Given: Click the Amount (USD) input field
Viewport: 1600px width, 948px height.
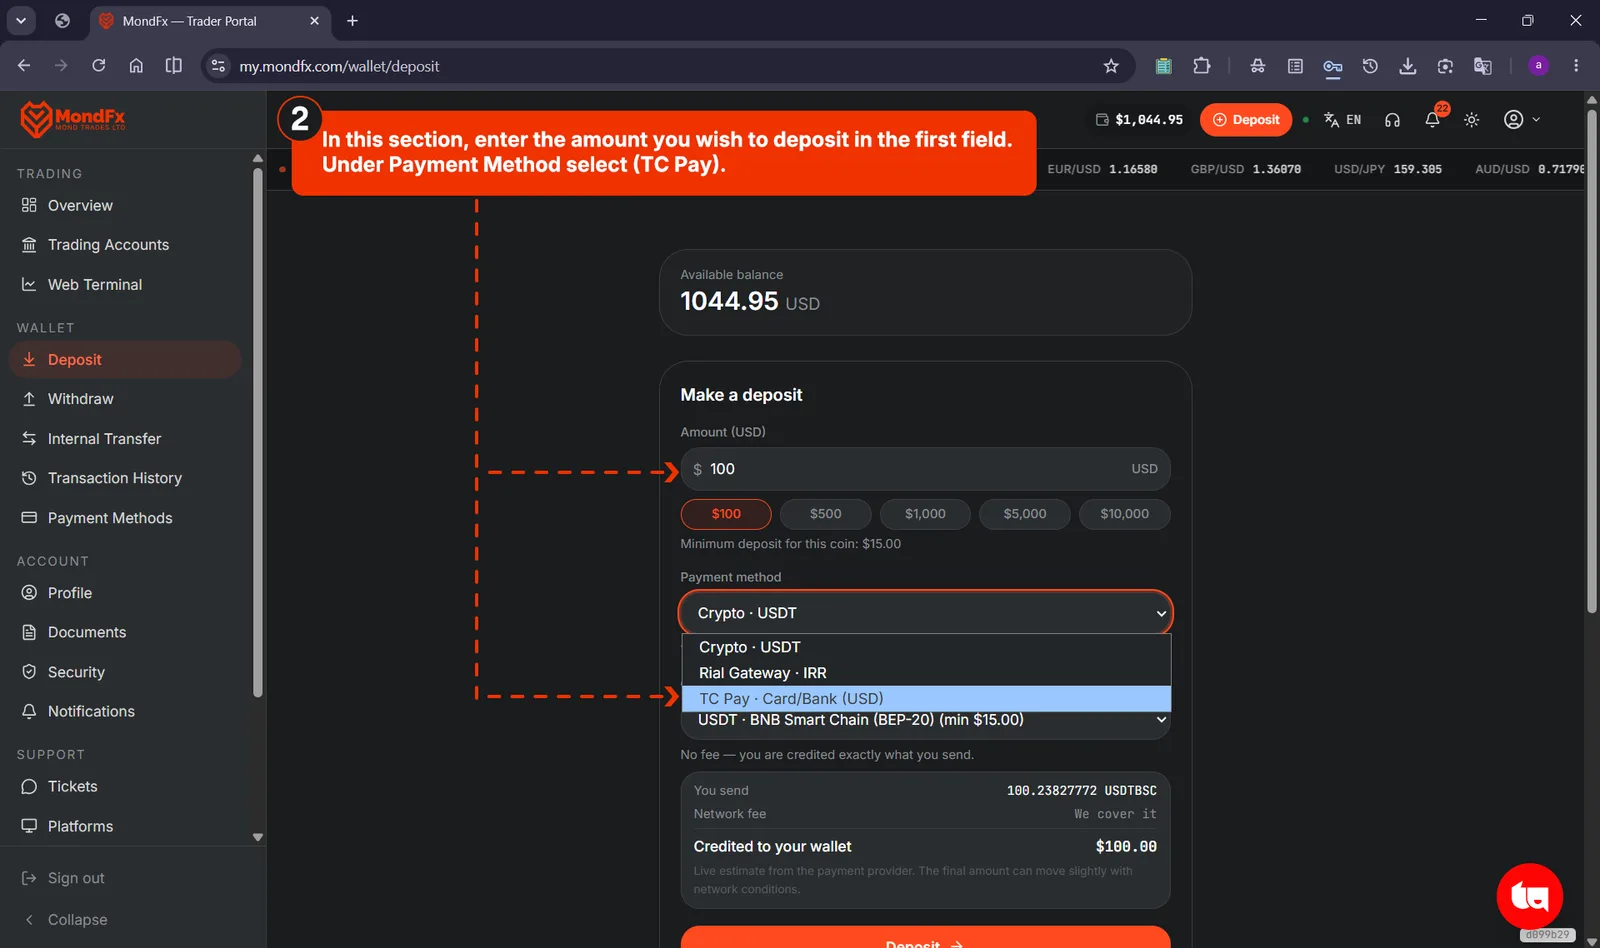Looking at the screenshot, I should coord(925,469).
